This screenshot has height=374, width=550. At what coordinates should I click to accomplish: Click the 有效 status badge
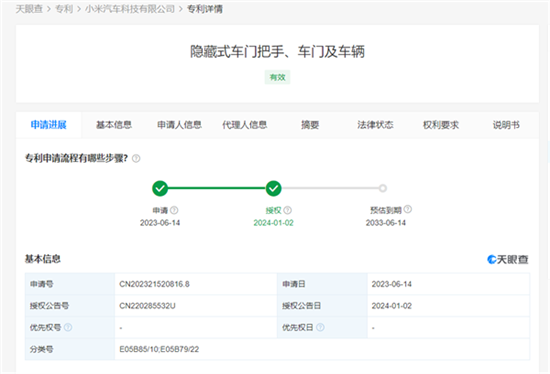[277, 77]
